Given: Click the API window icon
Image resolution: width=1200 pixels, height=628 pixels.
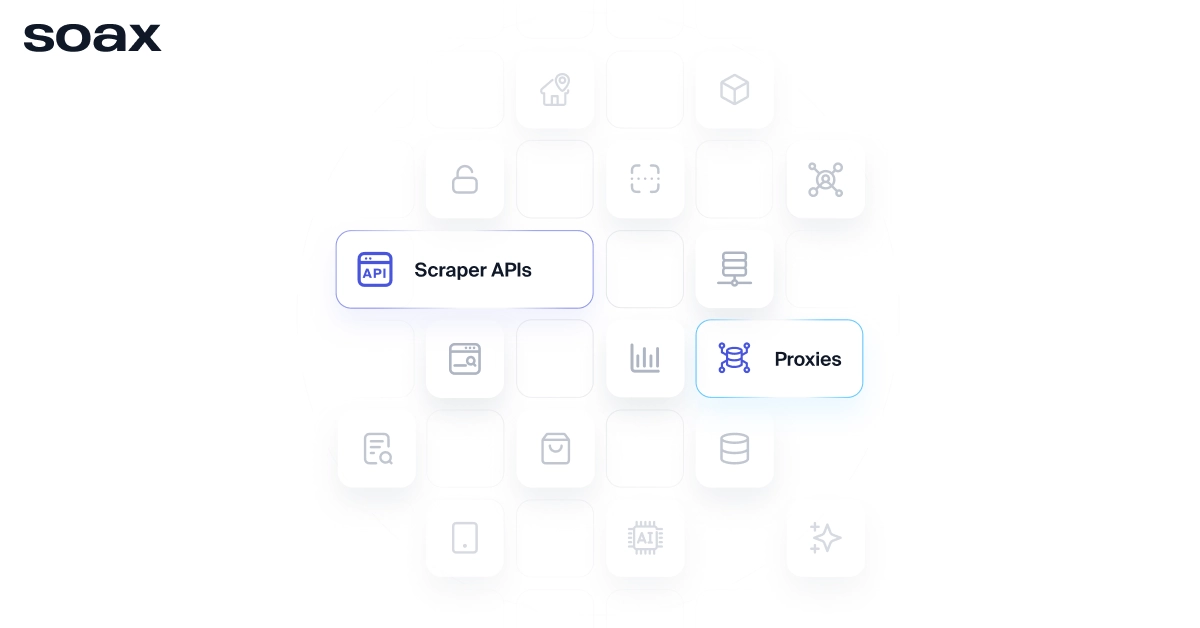Looking at the screenshot, I should [x=375, y=269].
